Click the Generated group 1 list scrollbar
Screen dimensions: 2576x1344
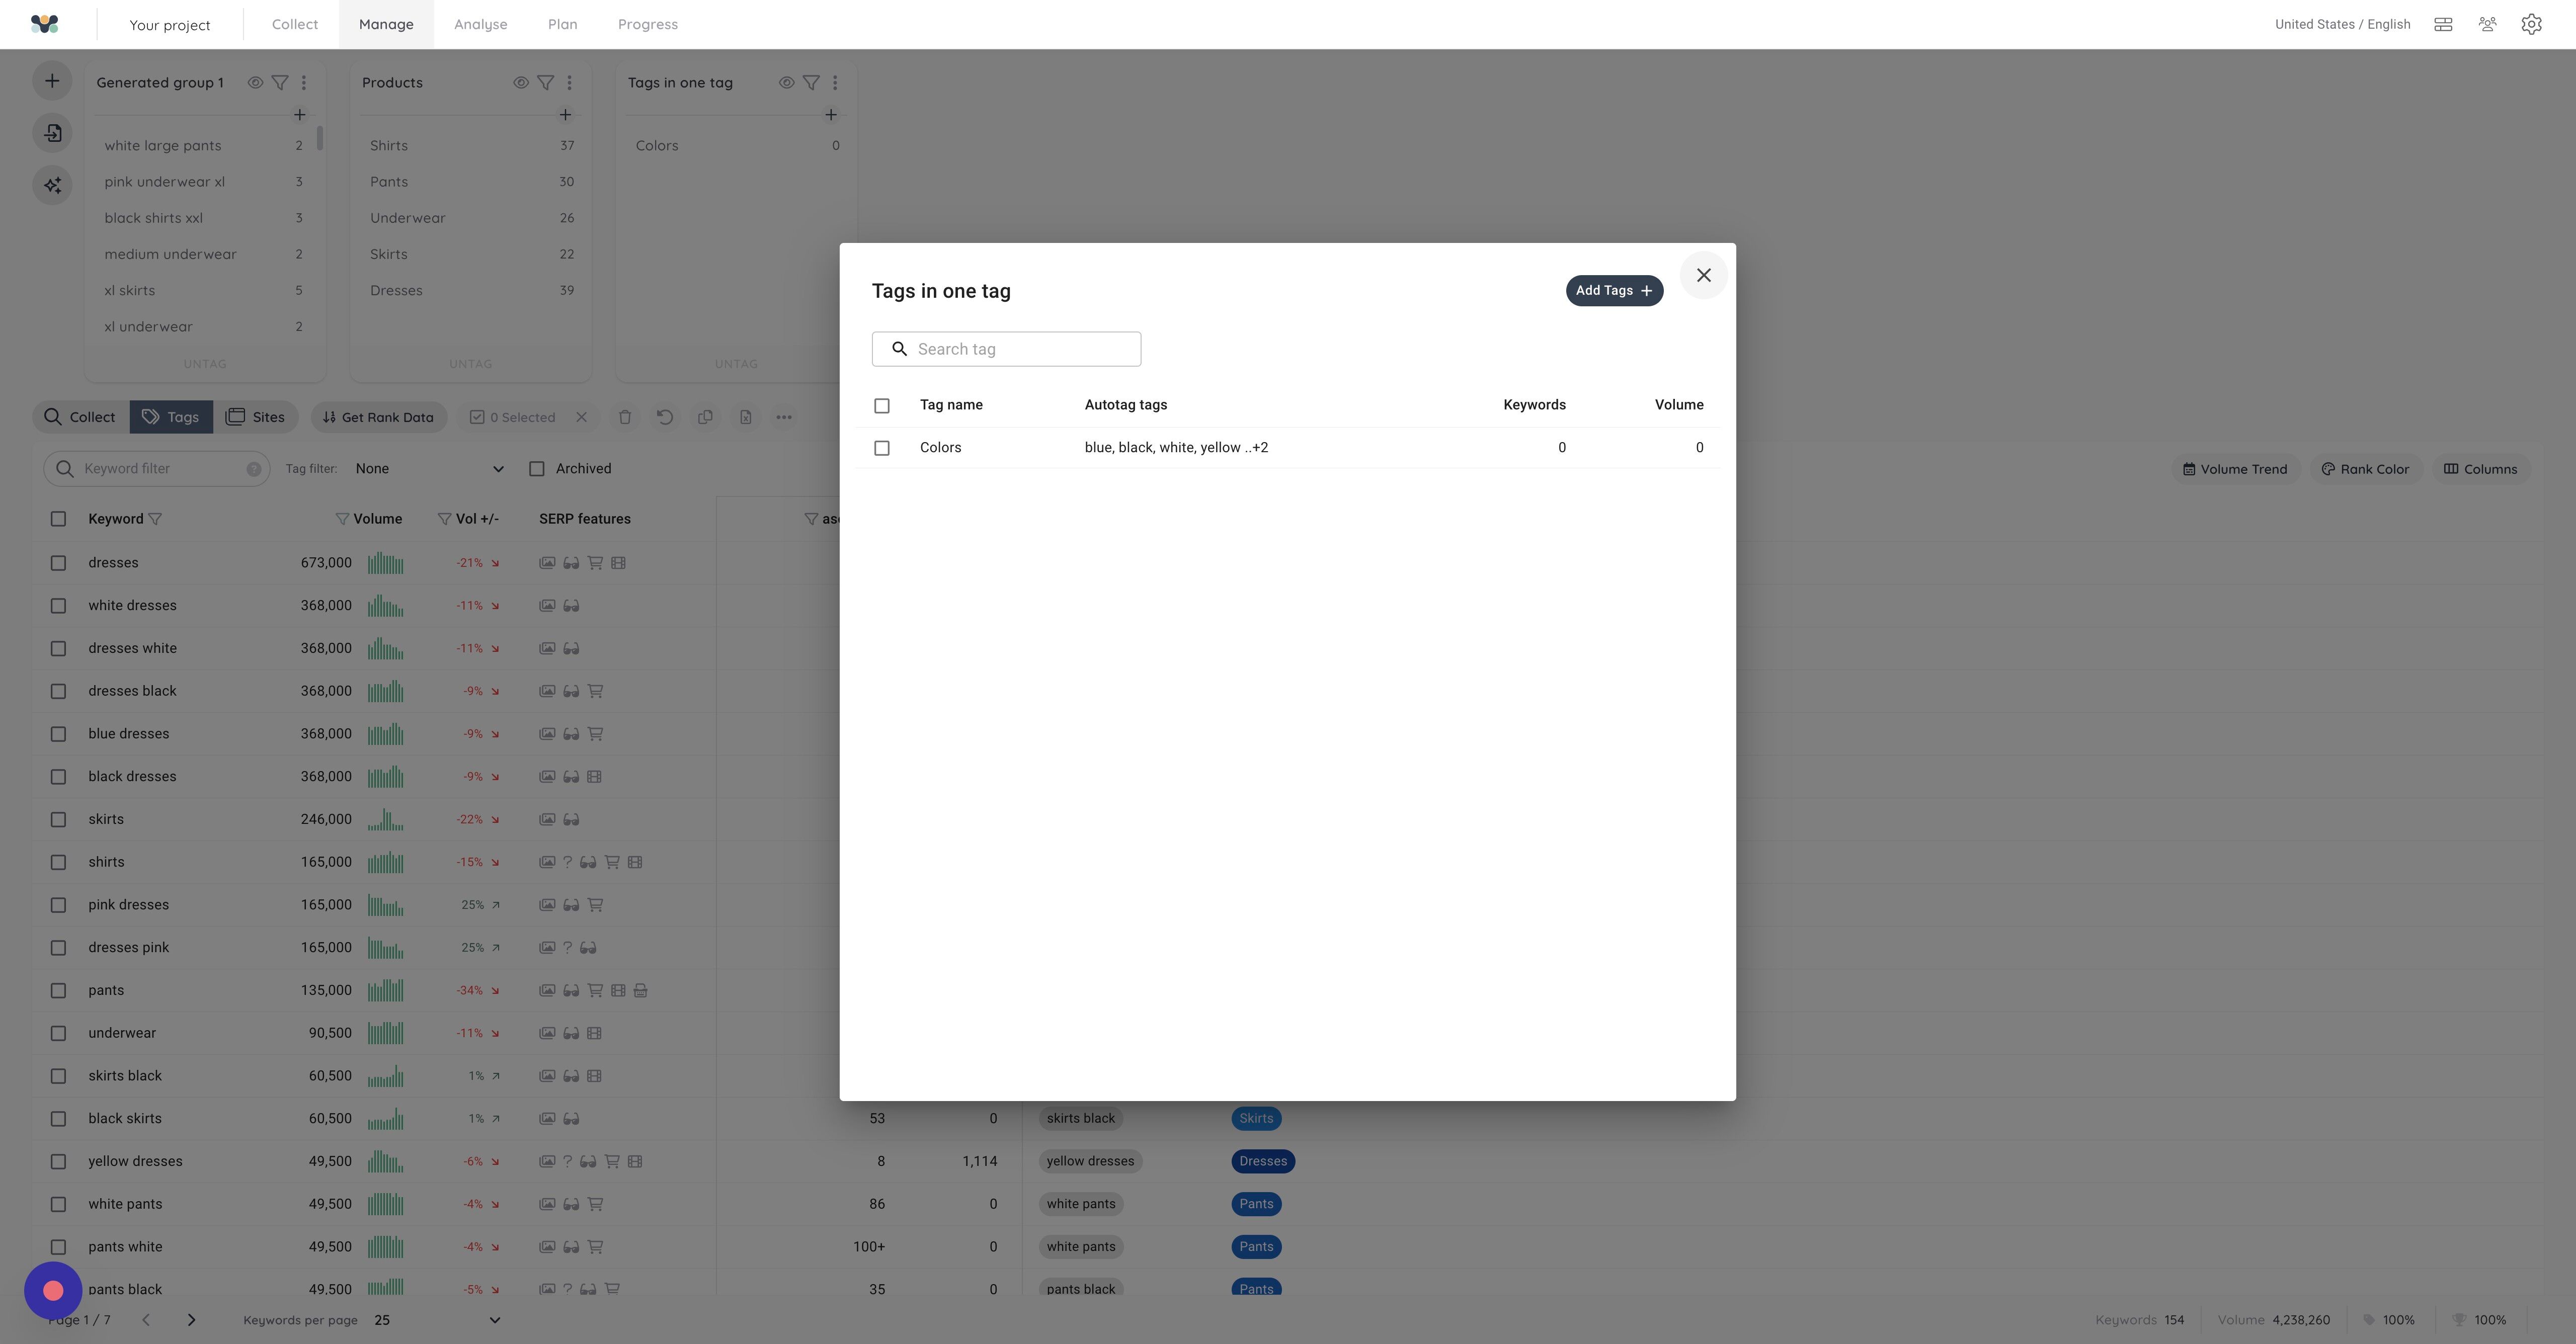320,138
